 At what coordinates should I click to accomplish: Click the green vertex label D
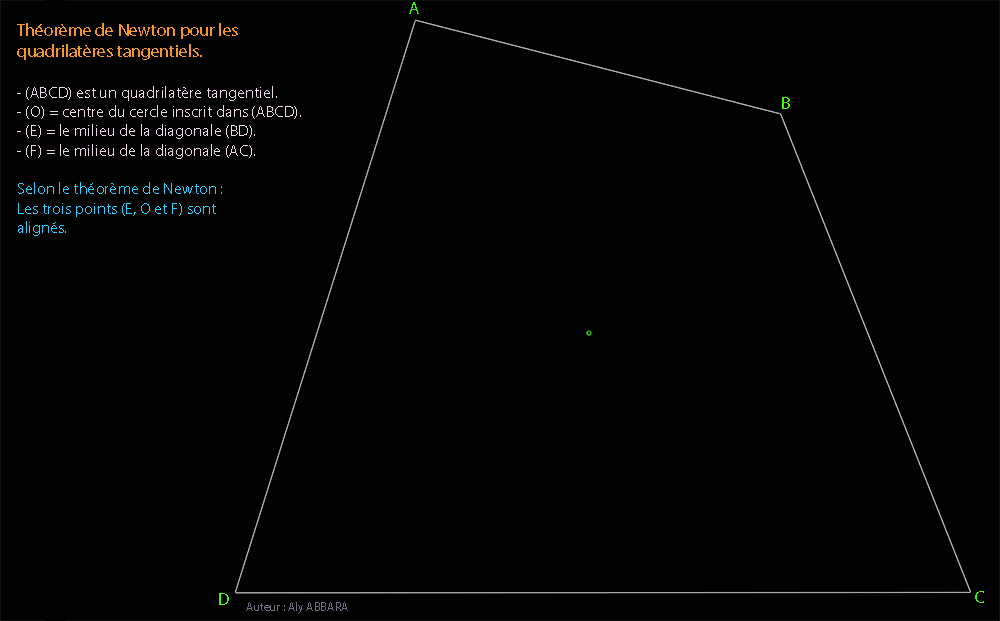[223, 600]
